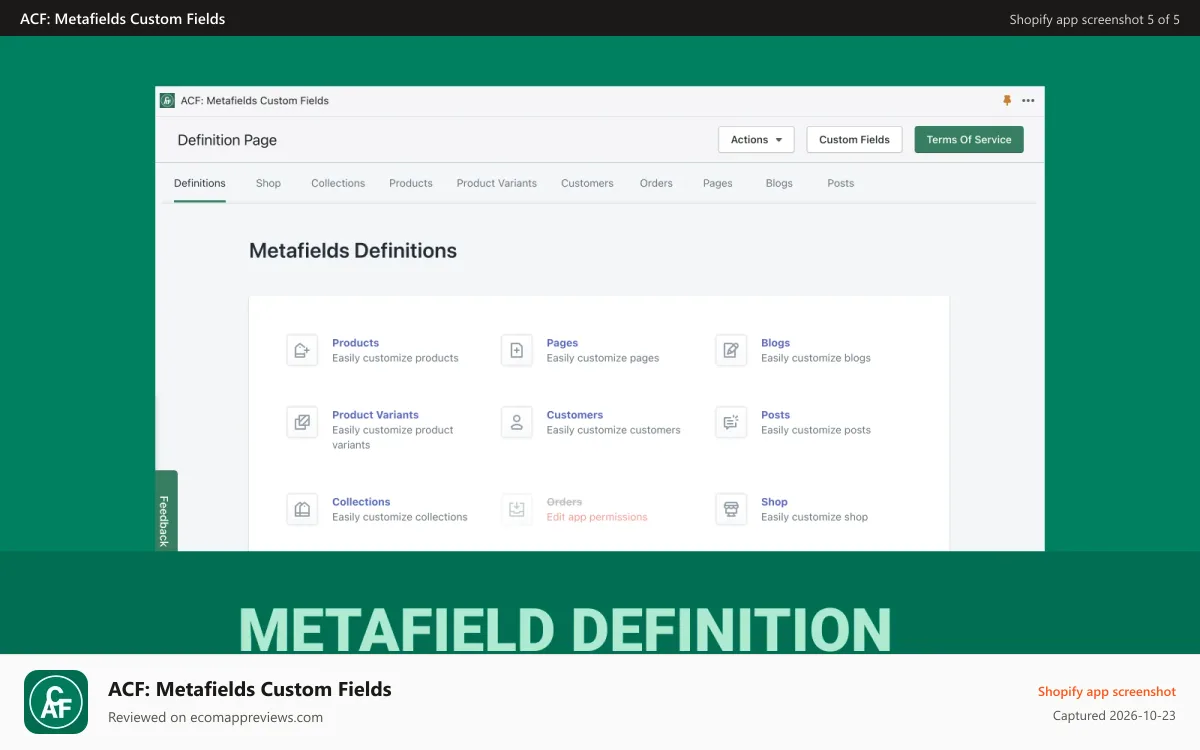Viewport: 1200px width, 750px height.
Task: Open the Pages definitions link
Action: [562, 343]
